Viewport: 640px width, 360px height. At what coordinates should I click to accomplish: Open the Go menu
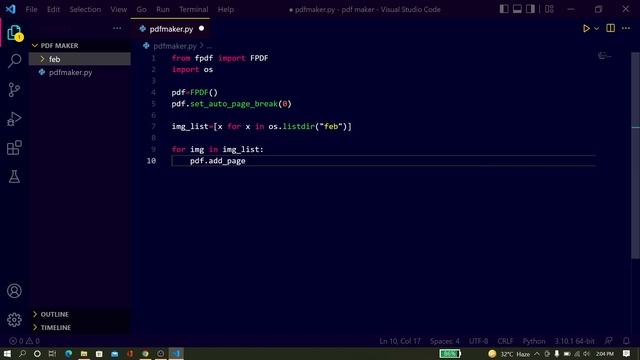pos(141,9)
